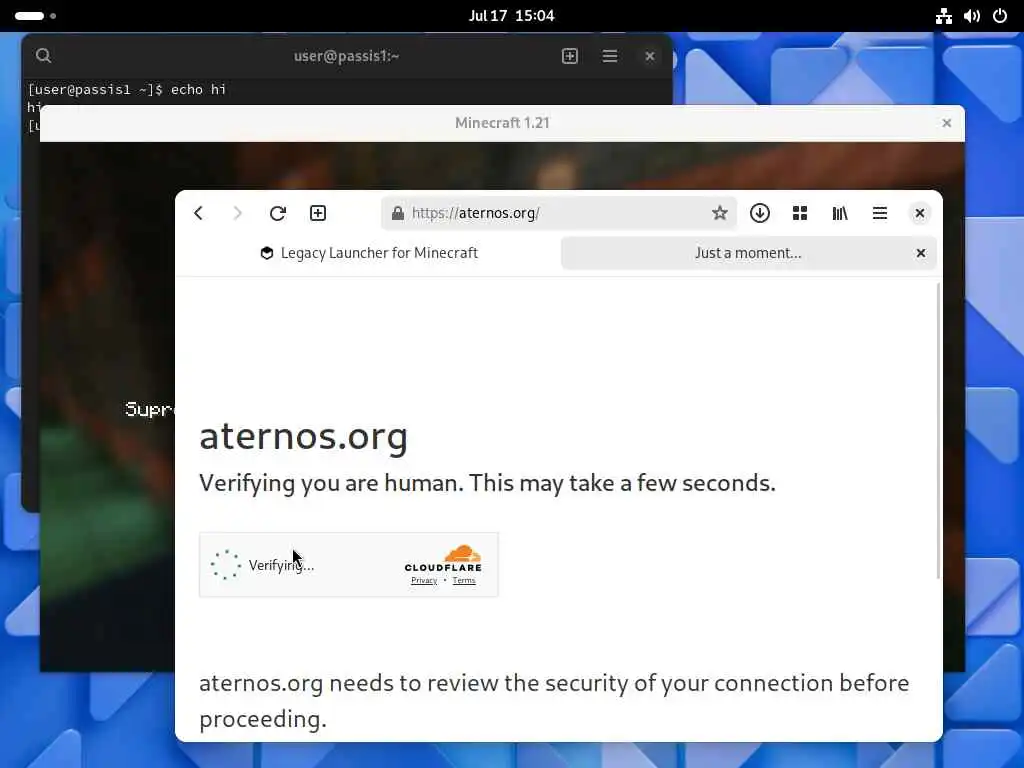Open a new terminal tab
Viewport: 1024px width, 768px height.
click(x=569, y=56)
